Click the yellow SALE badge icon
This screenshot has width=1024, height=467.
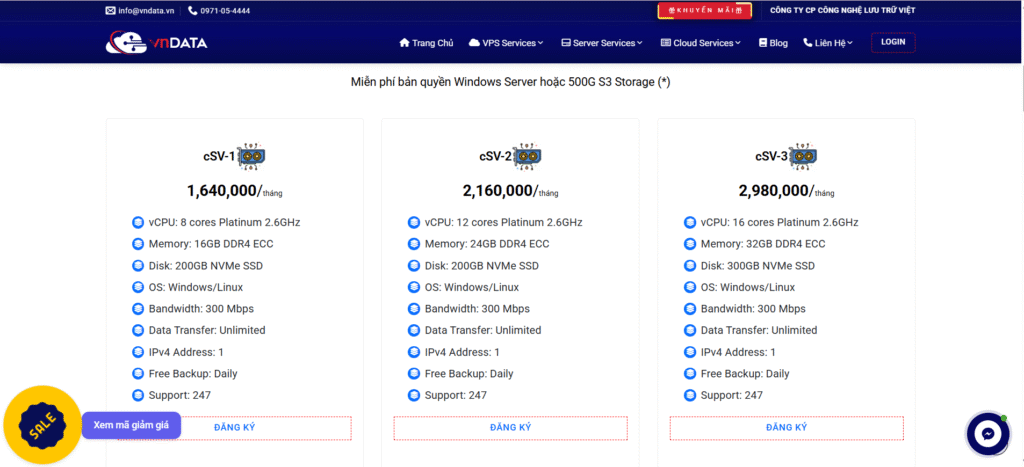pyautogui.click(x=42, y=425)
